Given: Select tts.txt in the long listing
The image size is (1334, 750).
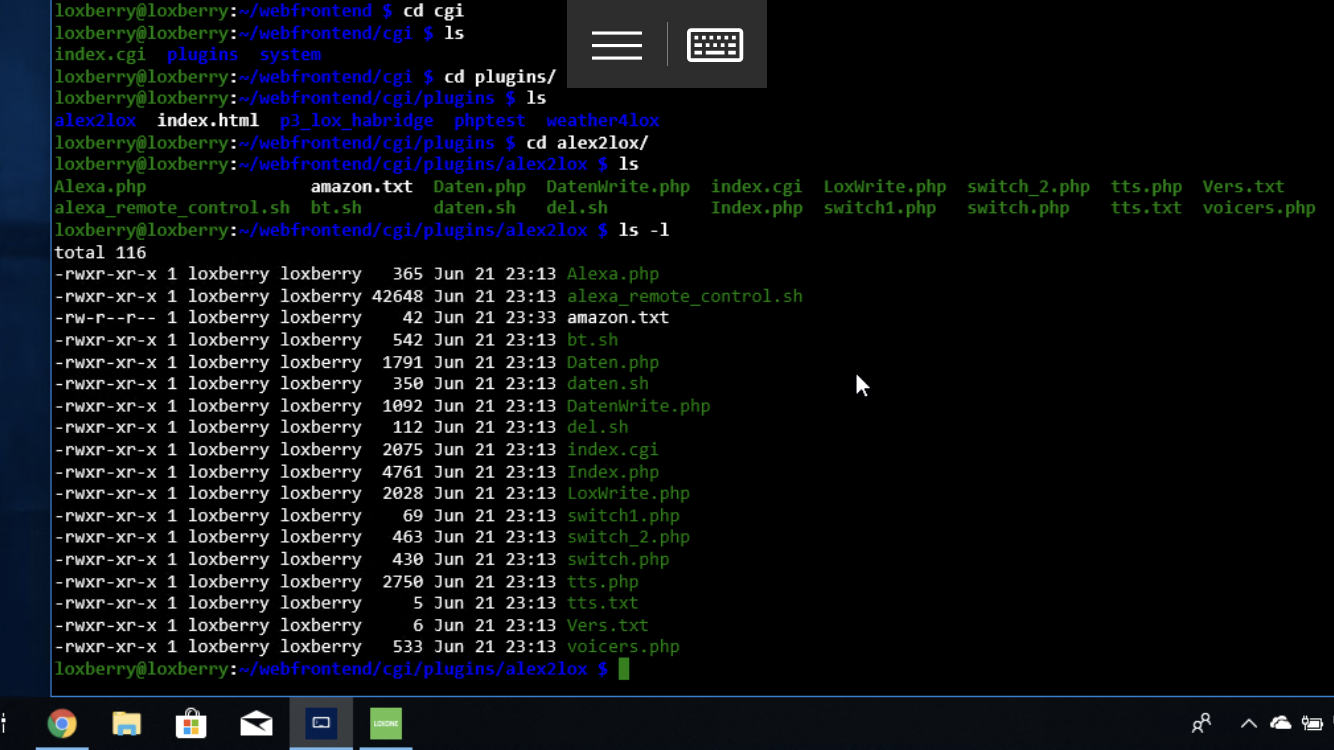Looking at the screenshot, I should pos(603,603).
